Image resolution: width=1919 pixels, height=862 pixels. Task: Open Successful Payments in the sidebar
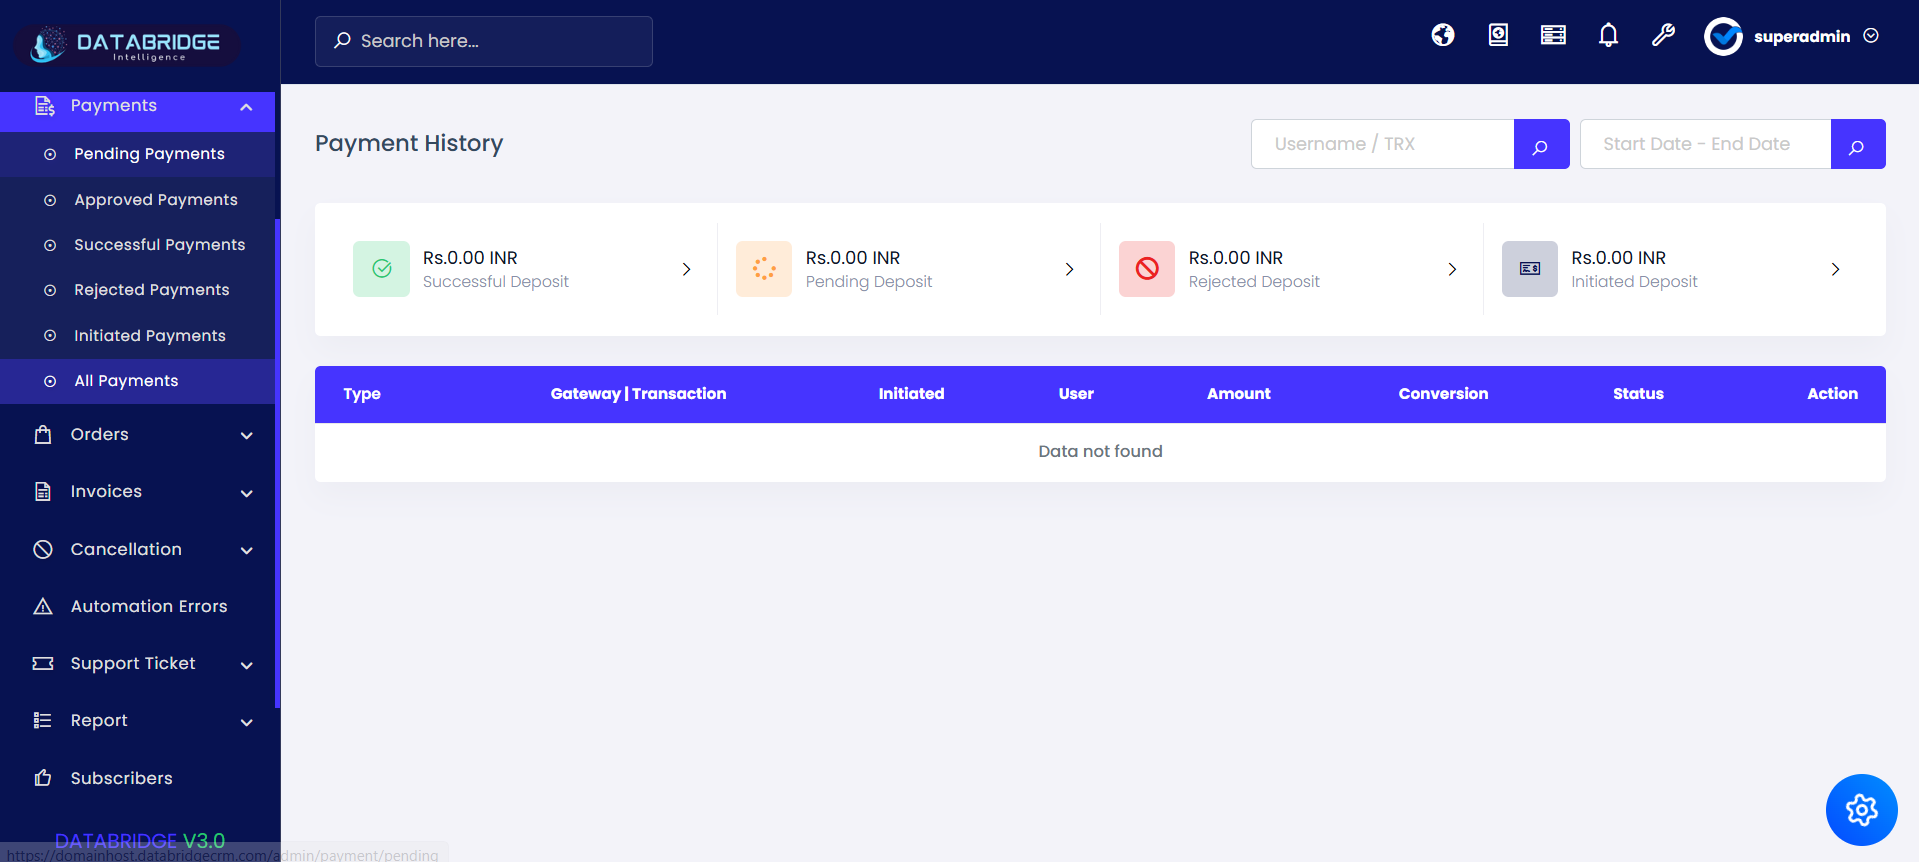tap(138, 245)
